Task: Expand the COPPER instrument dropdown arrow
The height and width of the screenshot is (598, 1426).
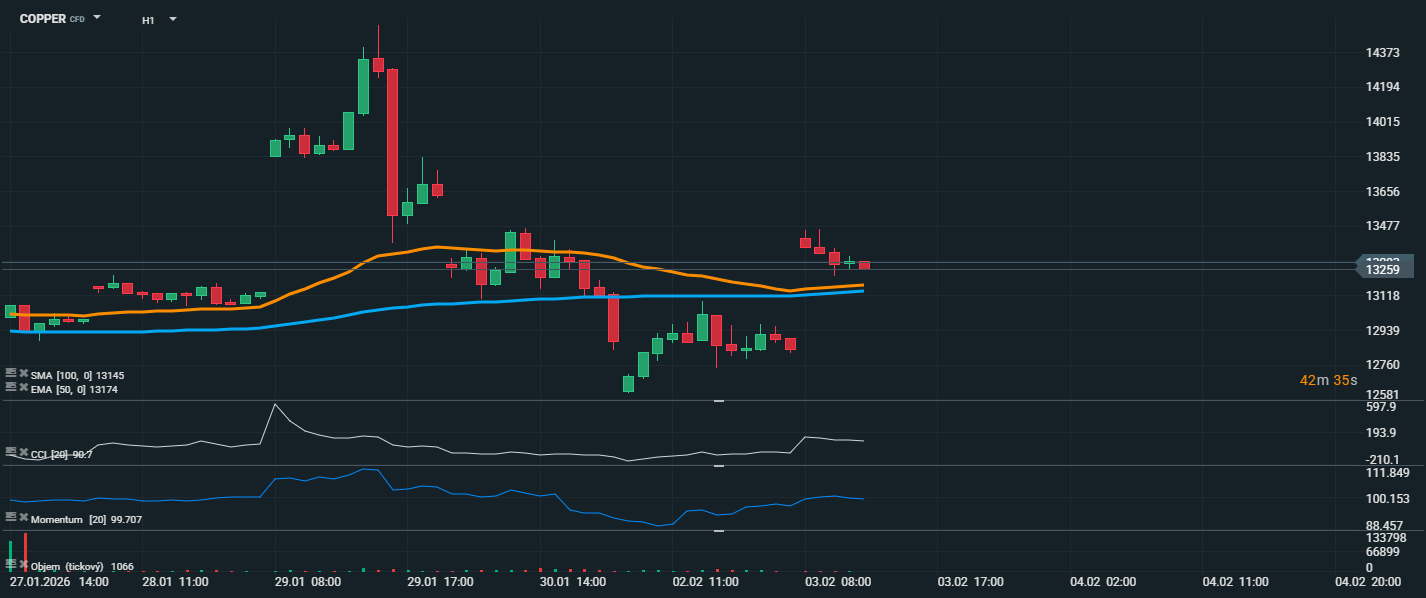Action: 97,18
